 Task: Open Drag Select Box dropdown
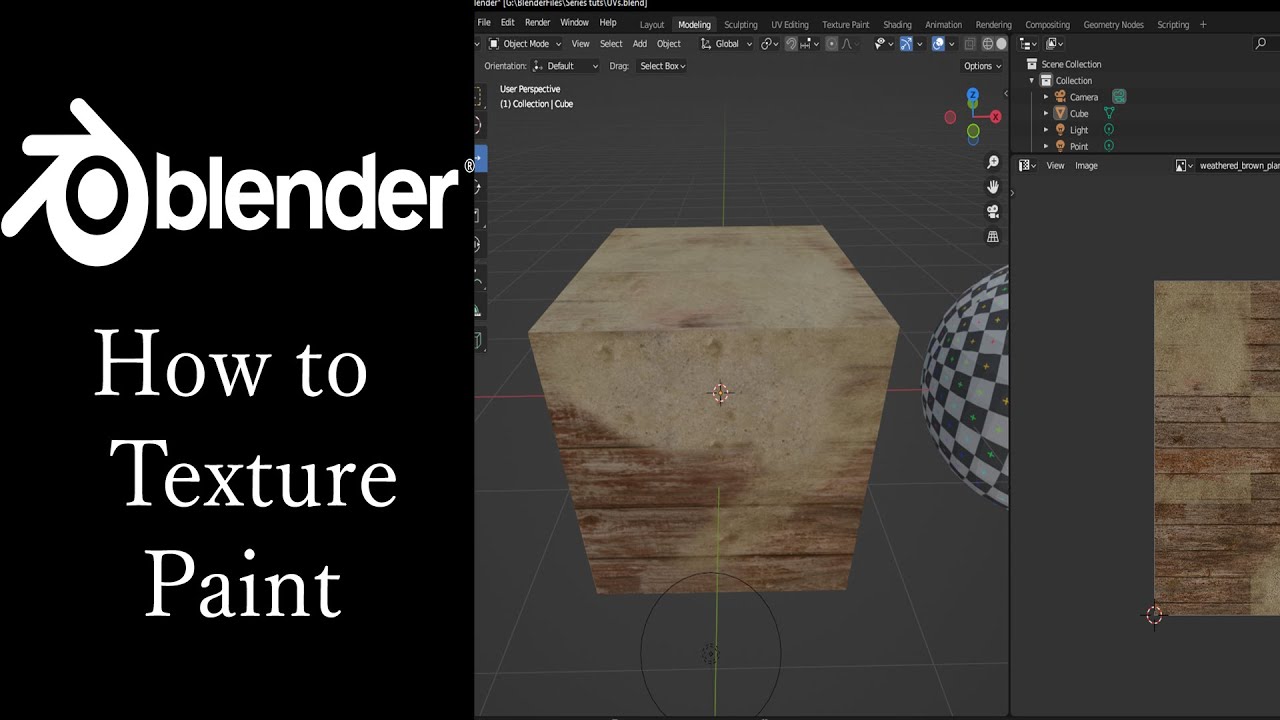click(x=663, y=66)
